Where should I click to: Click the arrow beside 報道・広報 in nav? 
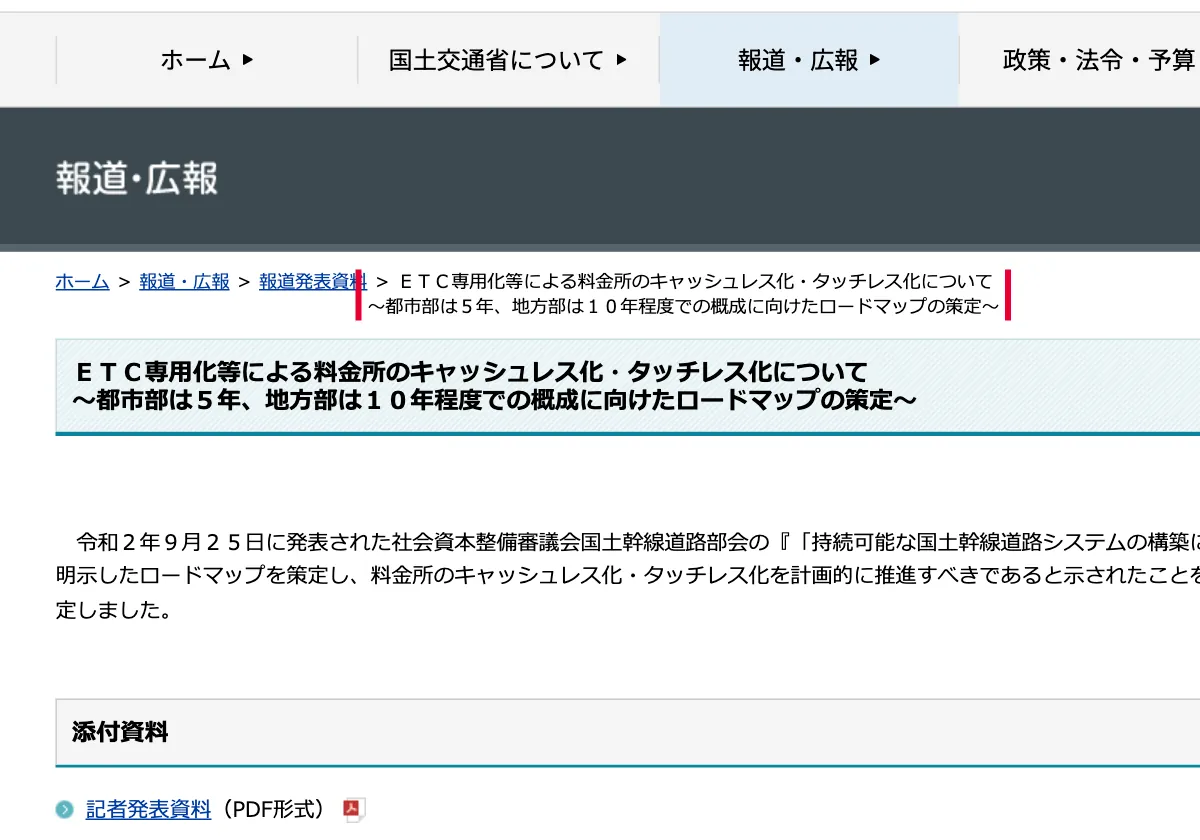(x=875, y=60)
